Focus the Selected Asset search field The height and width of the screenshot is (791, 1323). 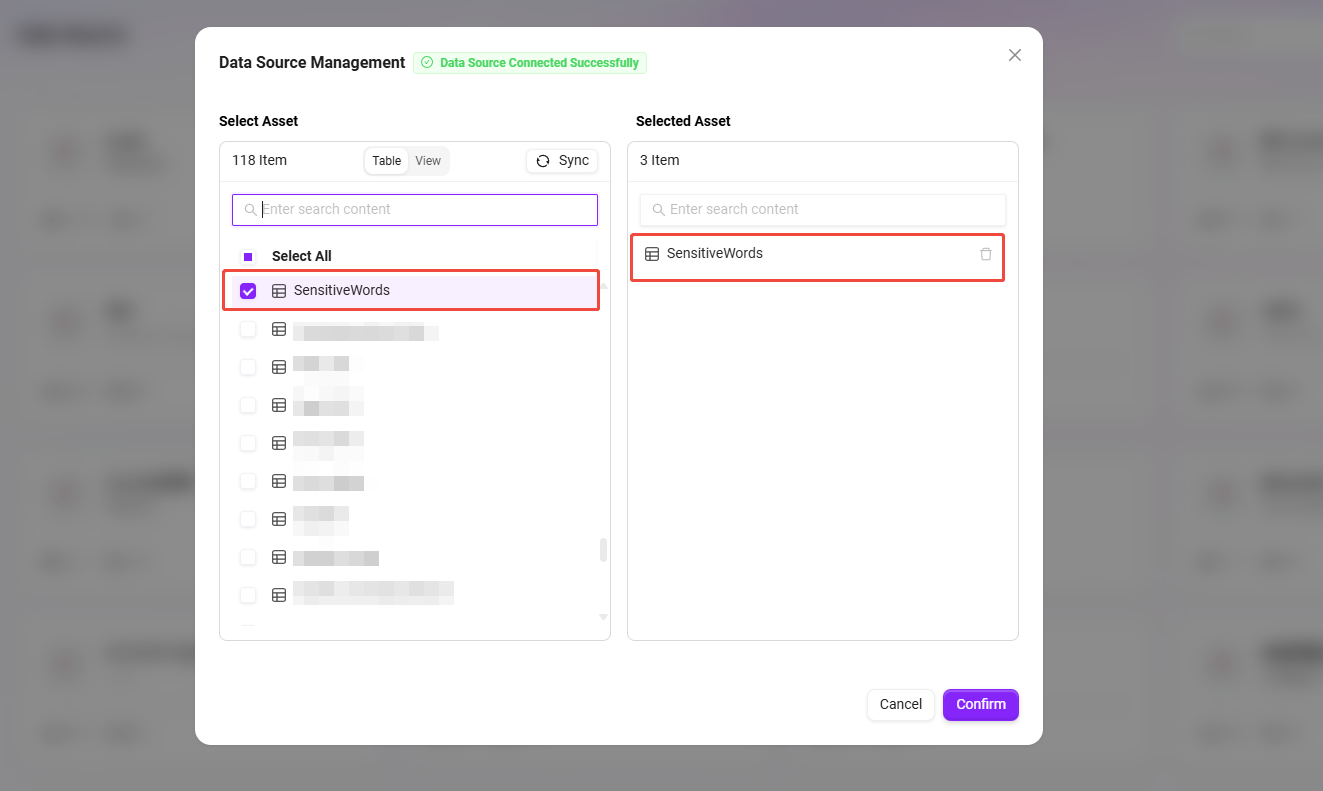(x=830, y=210)
